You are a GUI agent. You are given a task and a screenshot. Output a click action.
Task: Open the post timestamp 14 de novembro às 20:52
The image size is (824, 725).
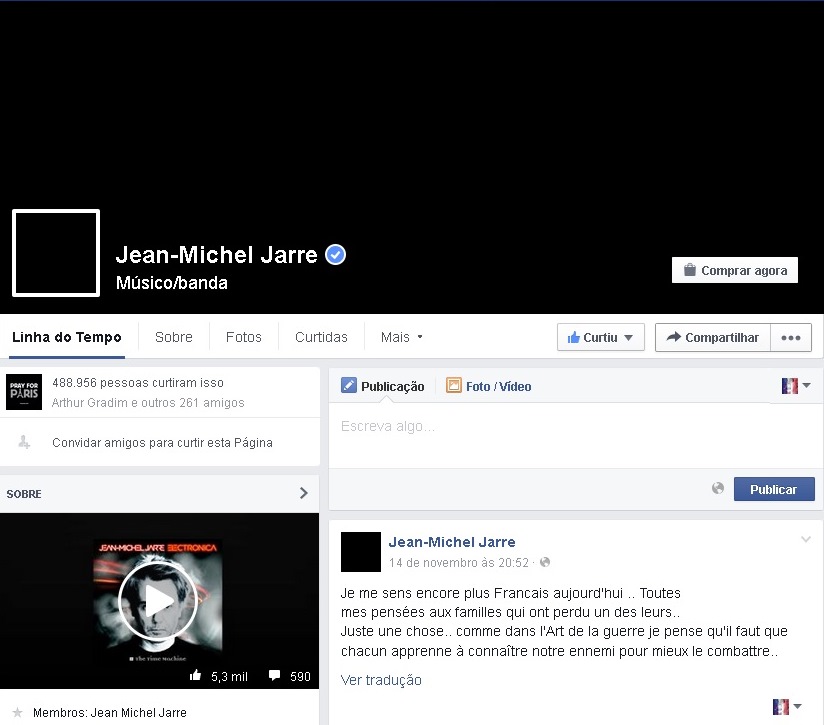coord(459,563)
